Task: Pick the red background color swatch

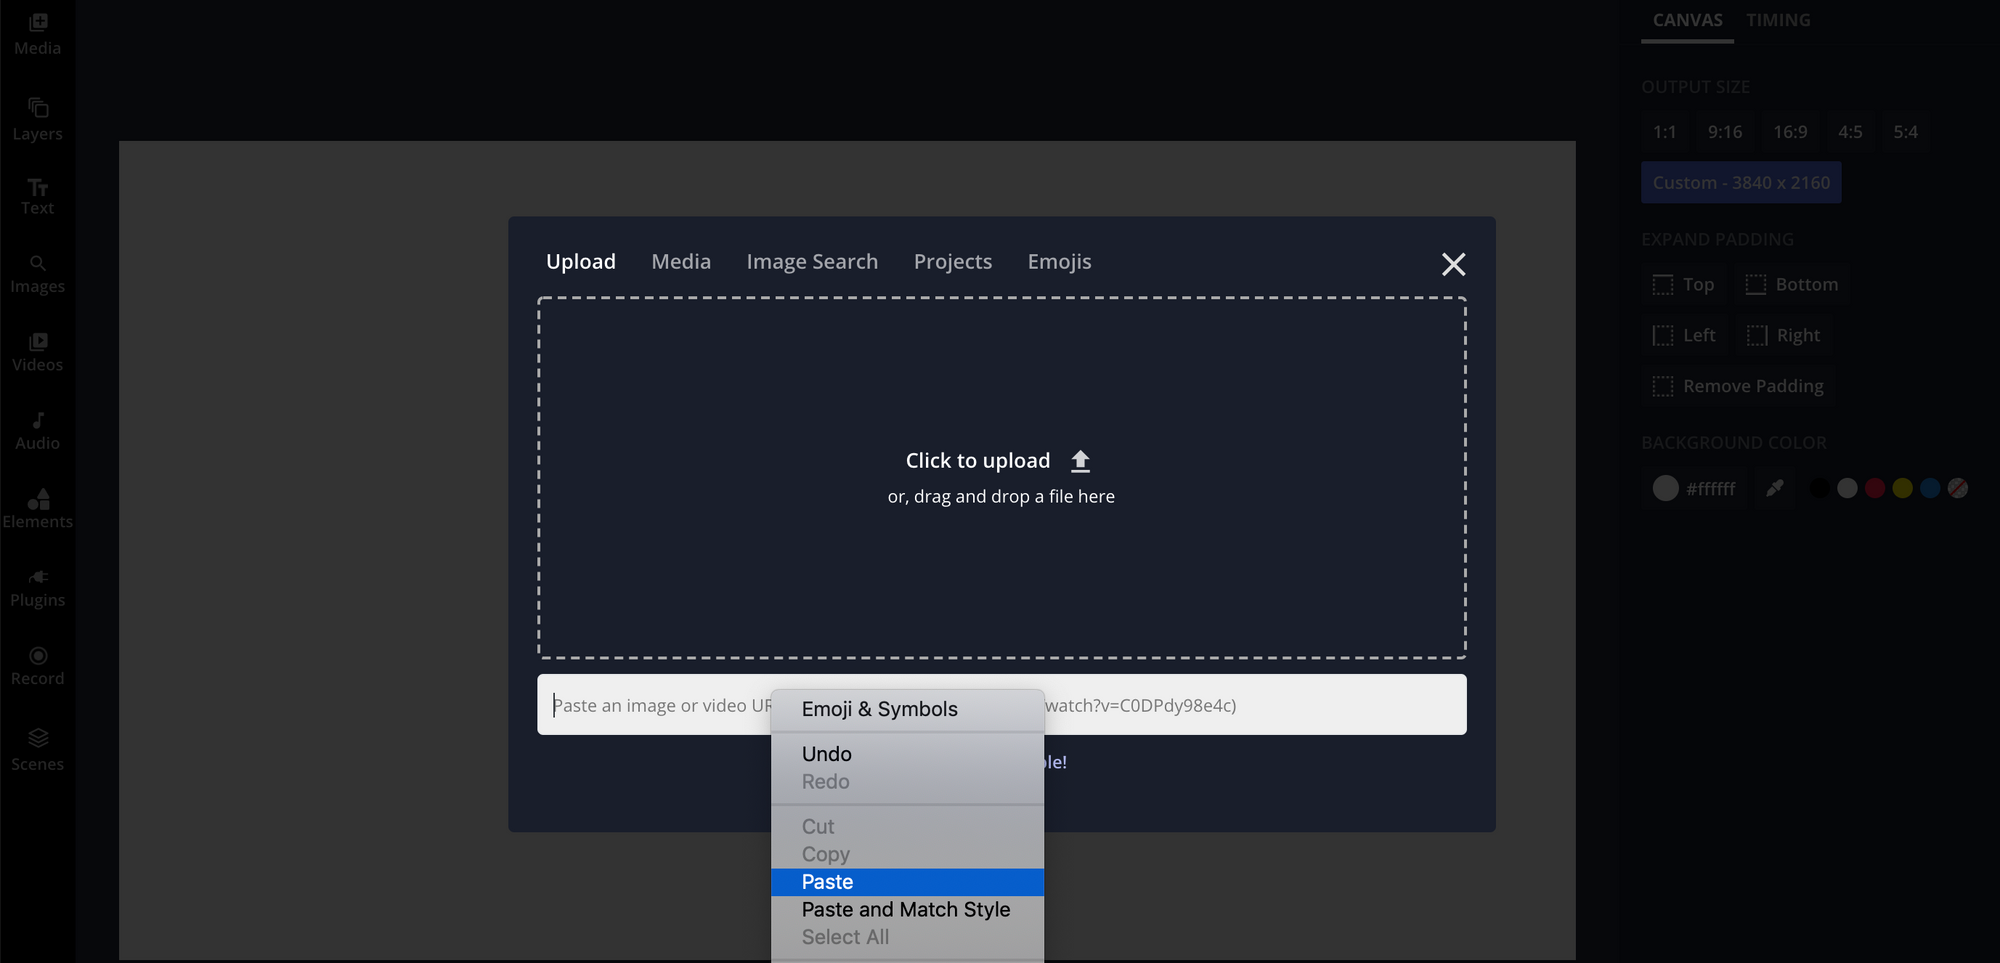Action: click(1875, 488)
